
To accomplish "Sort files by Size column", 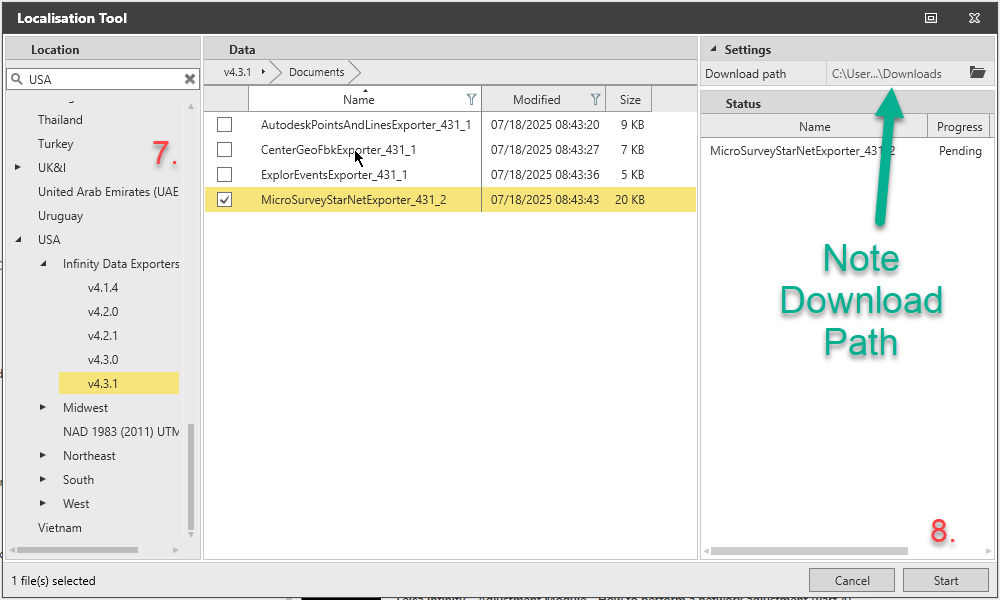I will 629,99.
